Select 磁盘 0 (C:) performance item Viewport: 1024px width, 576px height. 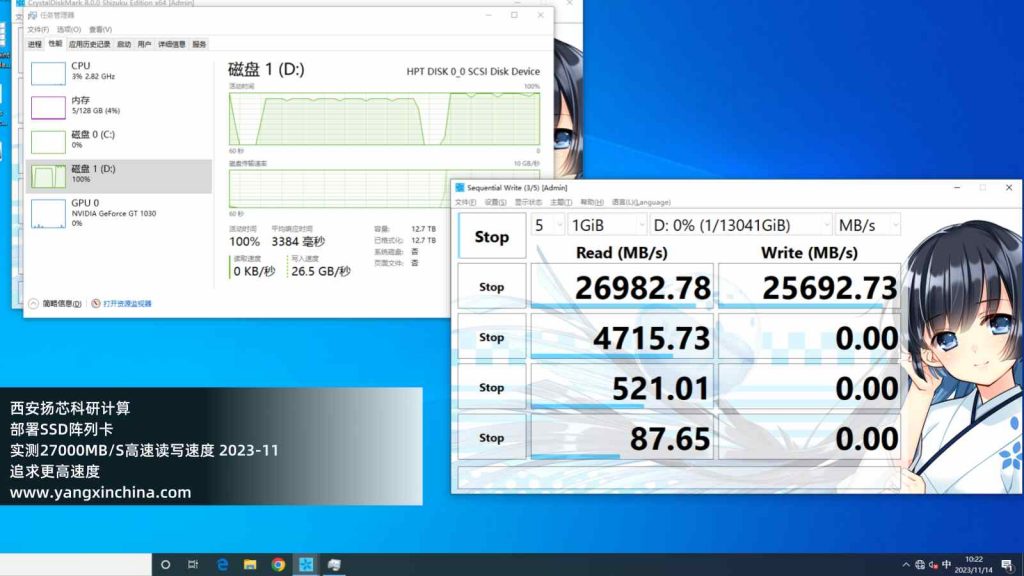(118, 140)
